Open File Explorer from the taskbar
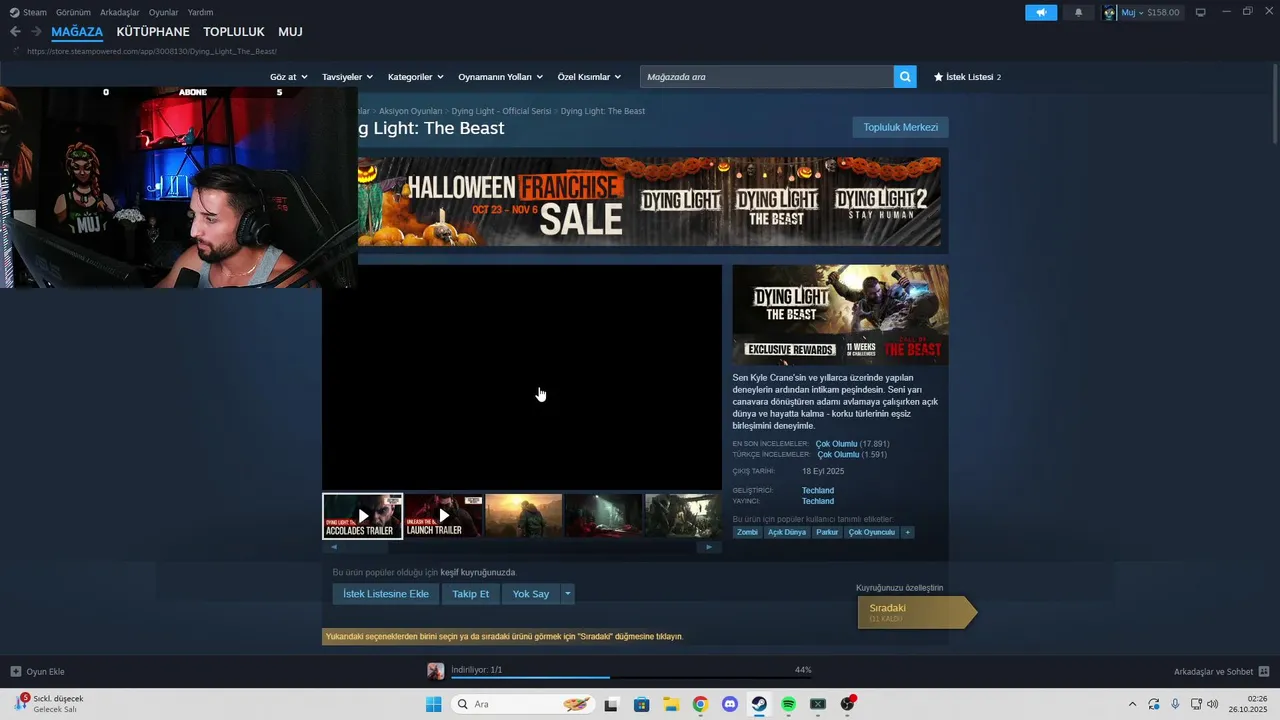The height and width of the screenshot is (720, 1280). tap(671, 704)
